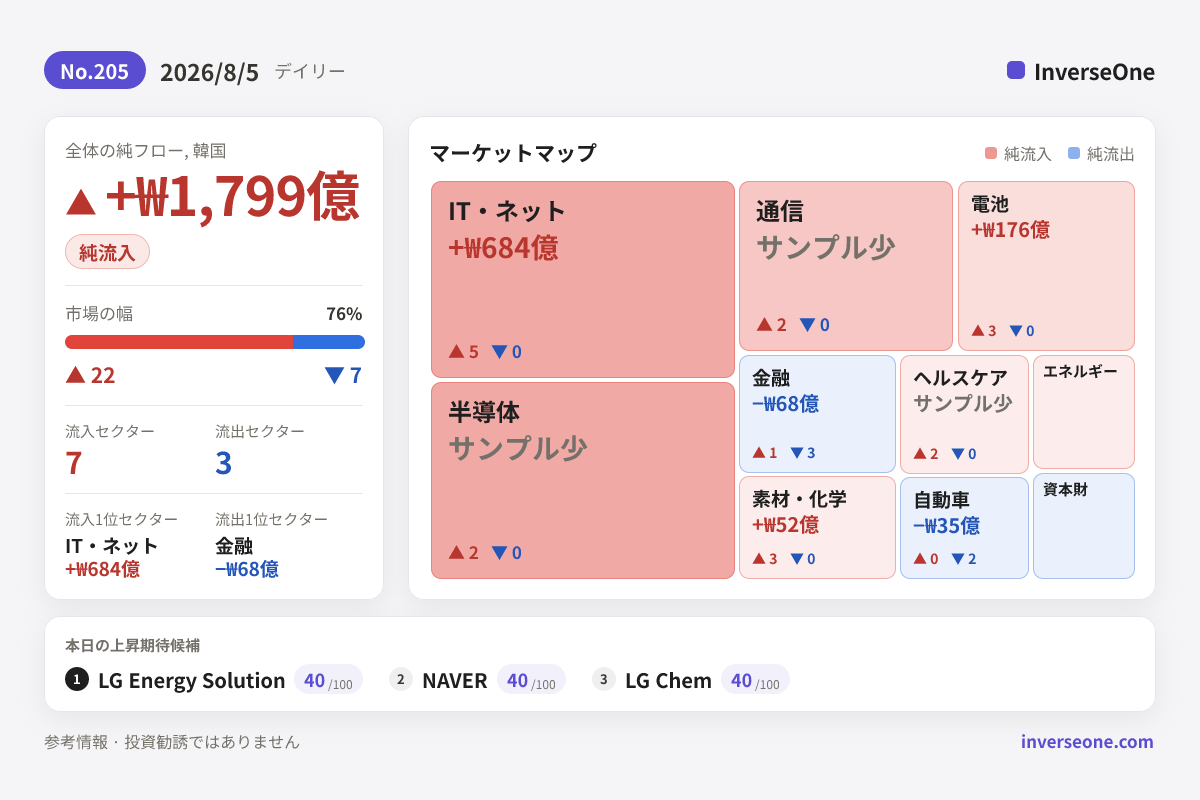Viewport: 1200px width, 800px height.
Task: Click the red triangle beside +₩1,799億
Action: [81, 201]
